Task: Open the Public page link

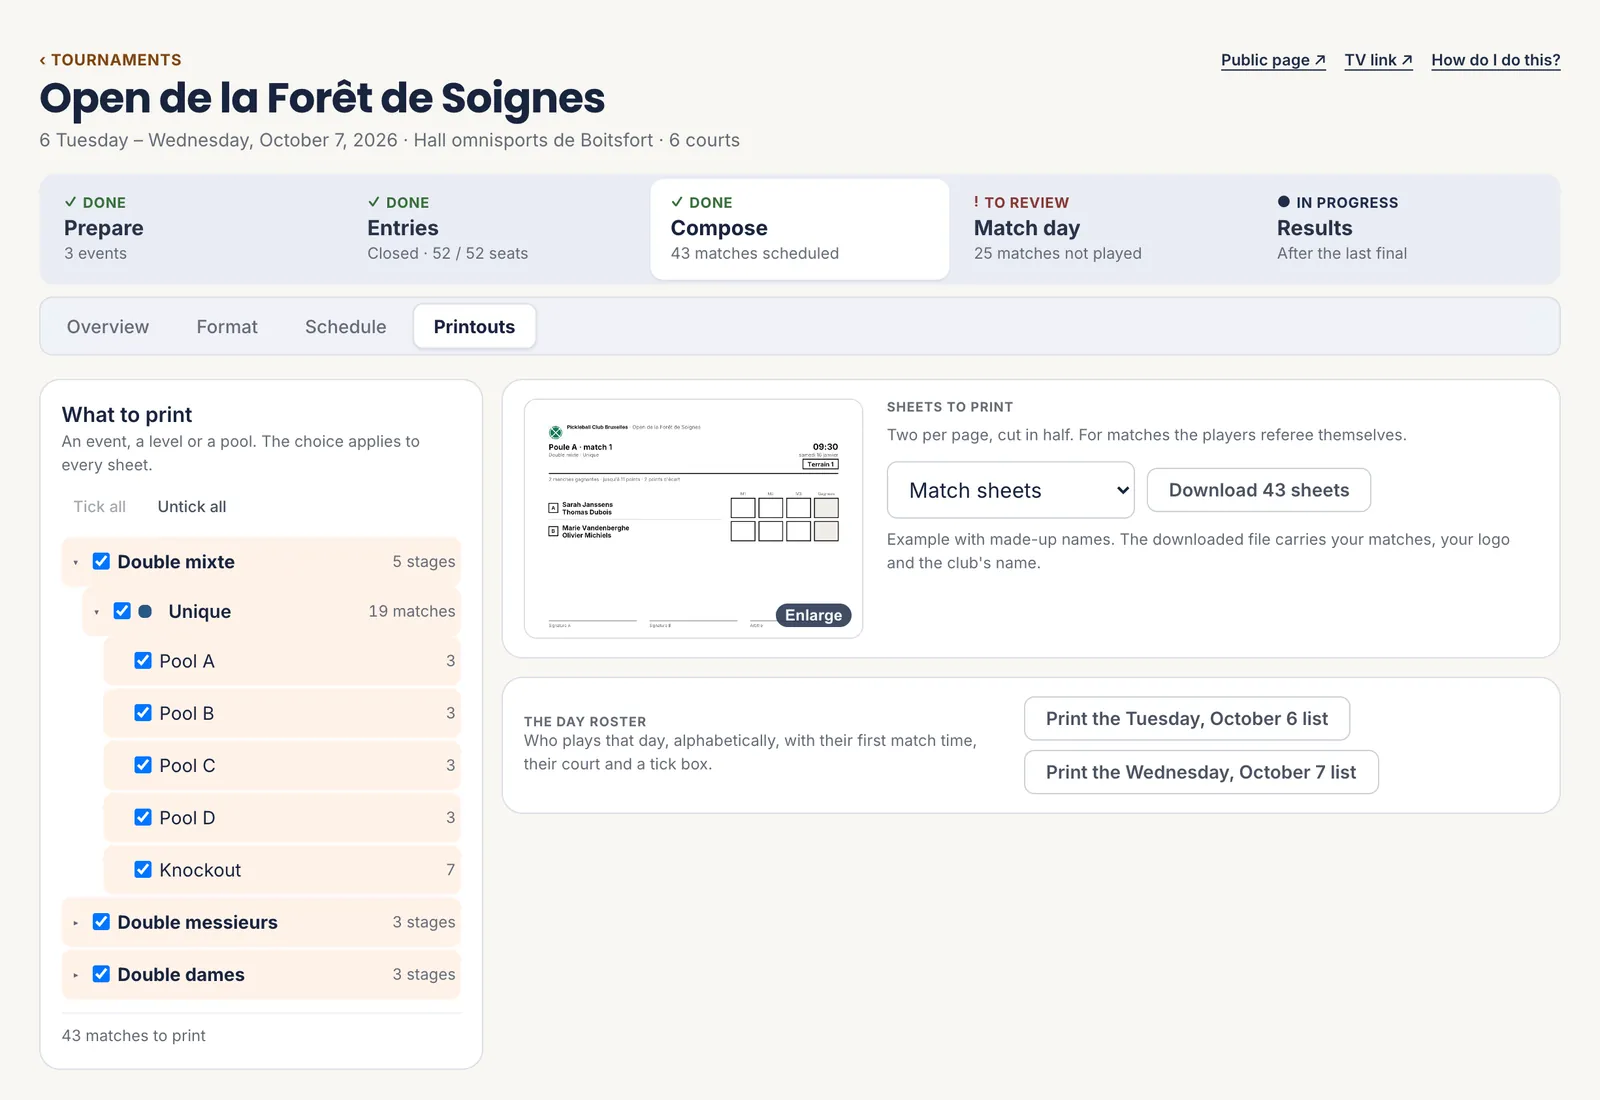Action: pyautogui.click(x=1273, y=60)
